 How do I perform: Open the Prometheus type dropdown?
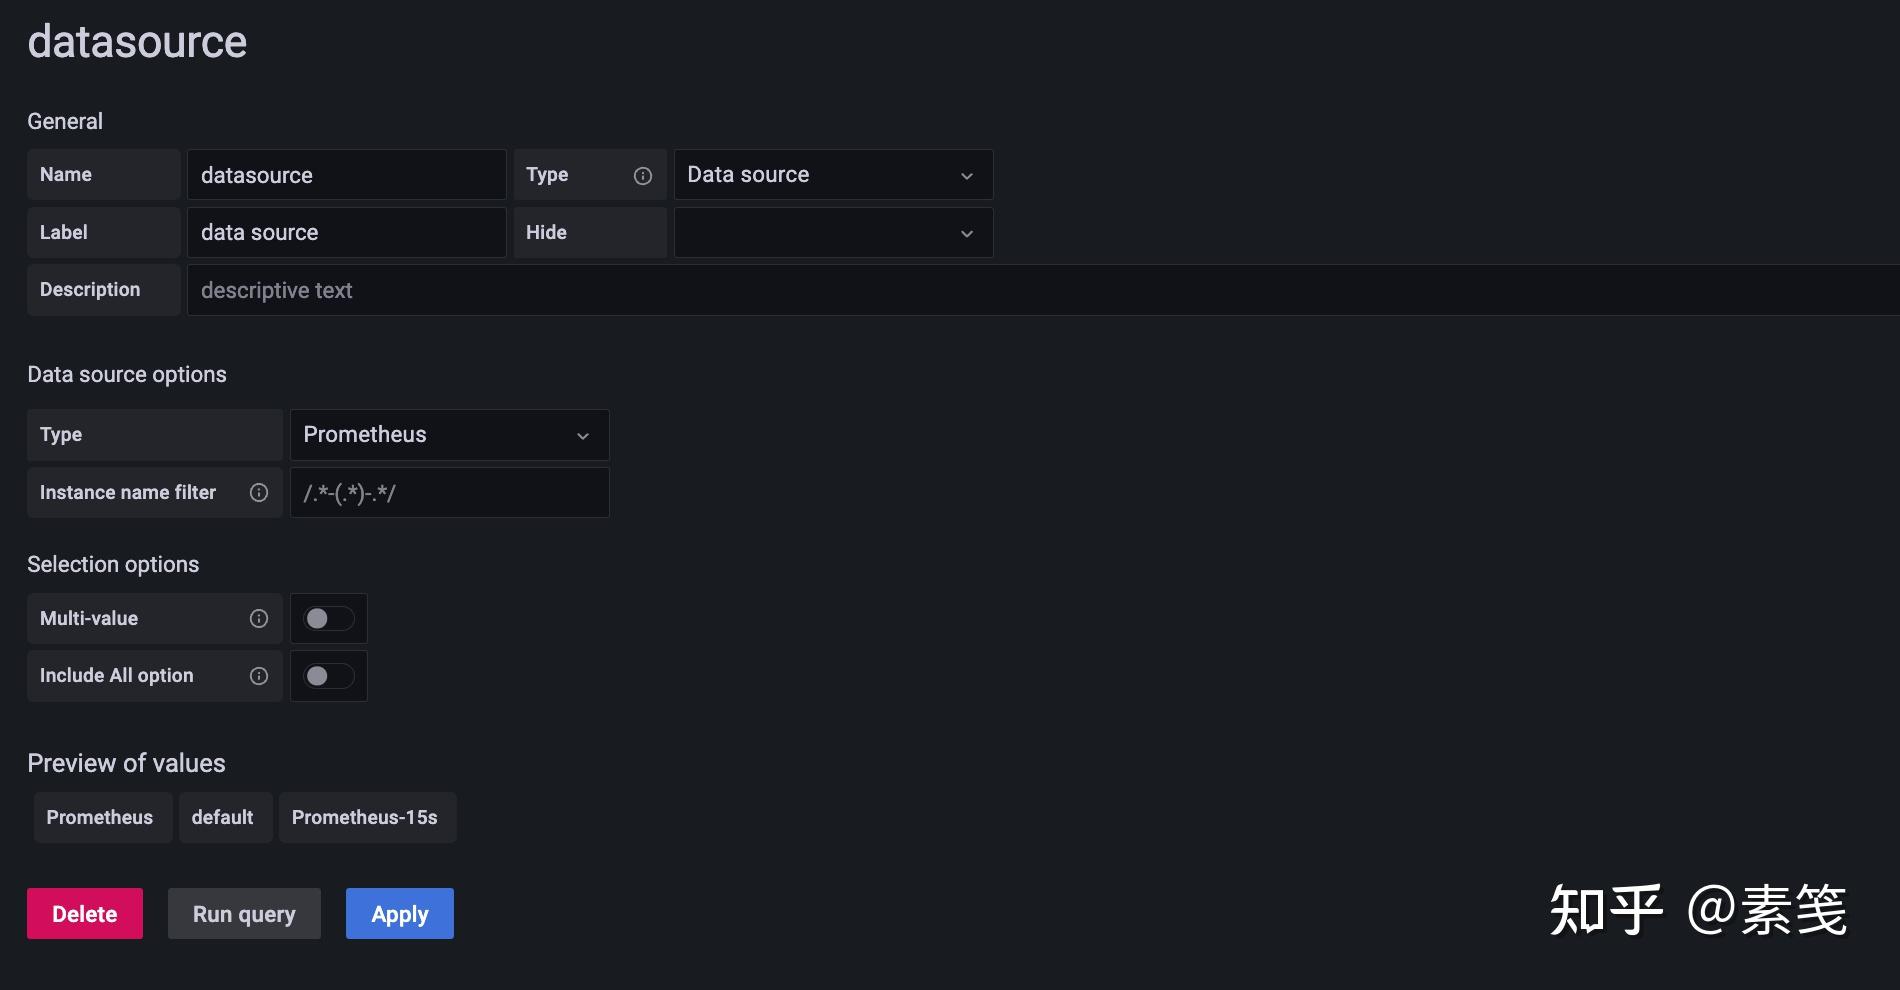tap(449, 435)
